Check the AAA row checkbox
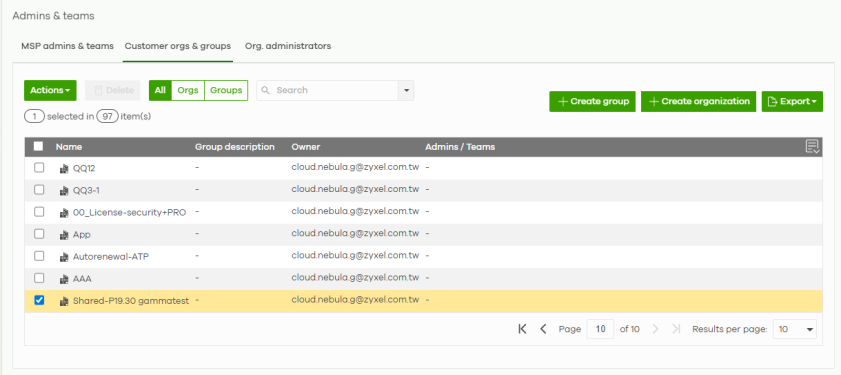The width and height of the screenshot is (841, 375). click(x=39, y=278)
